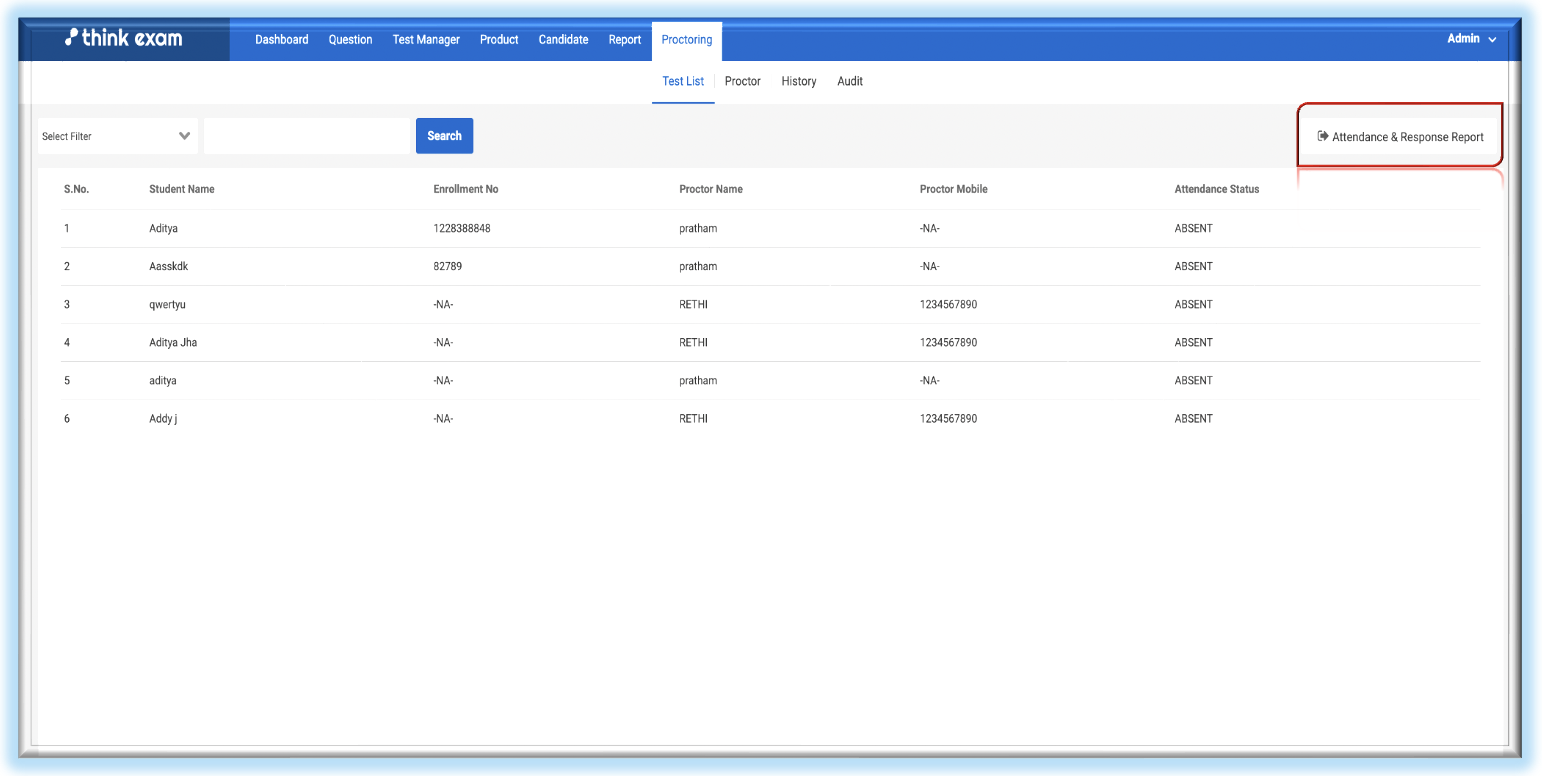Open the Test Manager menu
1542x776 pixels.
coord(426,40)
